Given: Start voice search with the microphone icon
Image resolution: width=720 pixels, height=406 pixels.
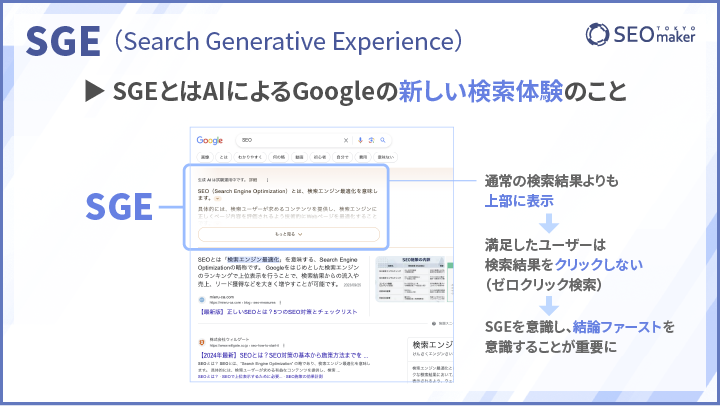Looking at the screenshot, I should pyautogui.click(x=360, y=140).
